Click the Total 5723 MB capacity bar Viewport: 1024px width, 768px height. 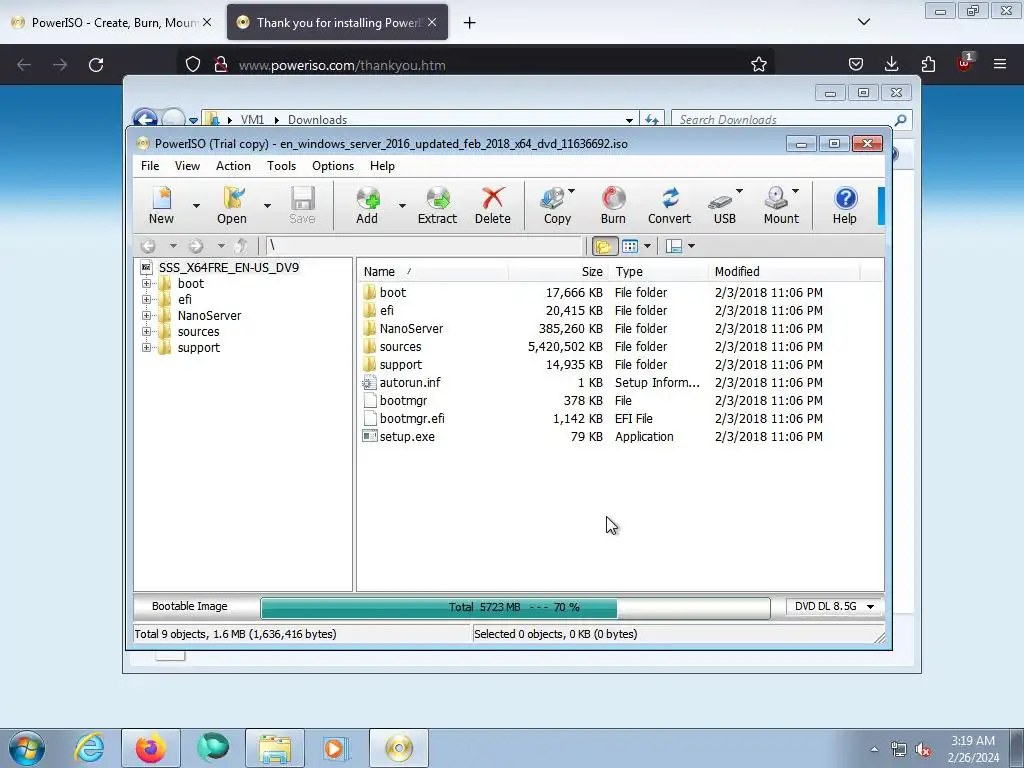(515, 607)
